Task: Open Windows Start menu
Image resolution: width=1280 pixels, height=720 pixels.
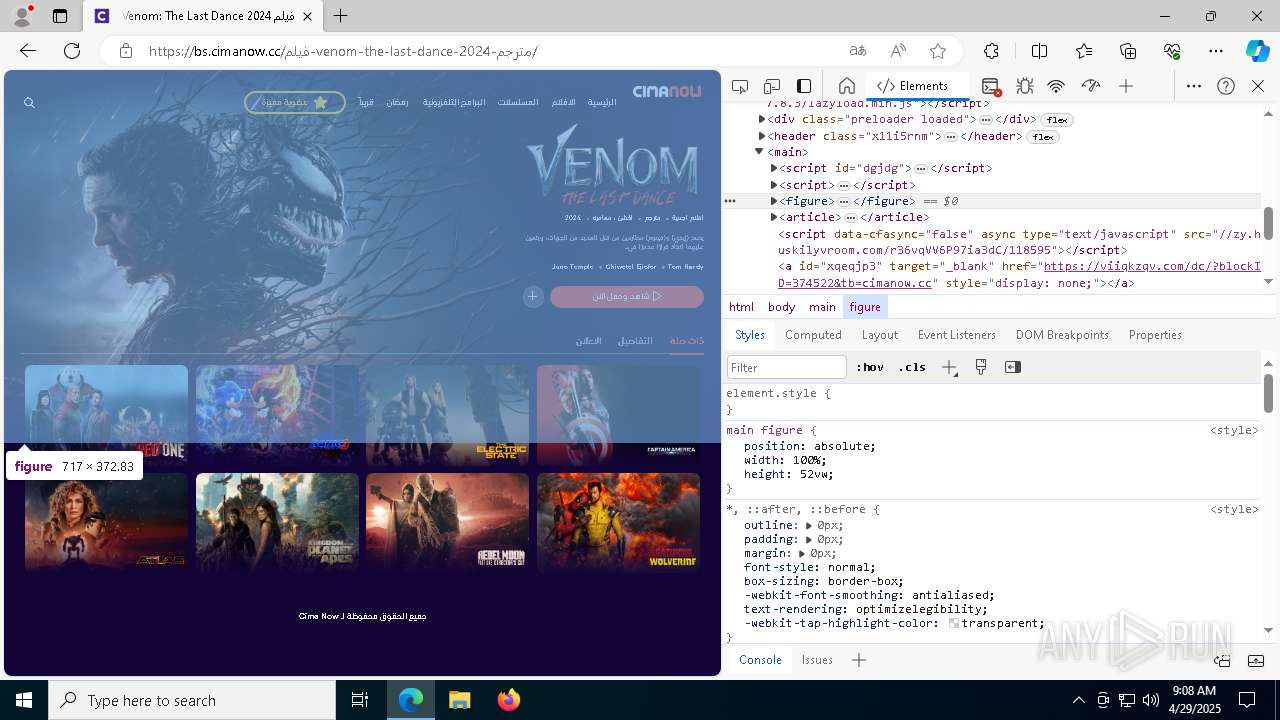Action: (24, 700)
